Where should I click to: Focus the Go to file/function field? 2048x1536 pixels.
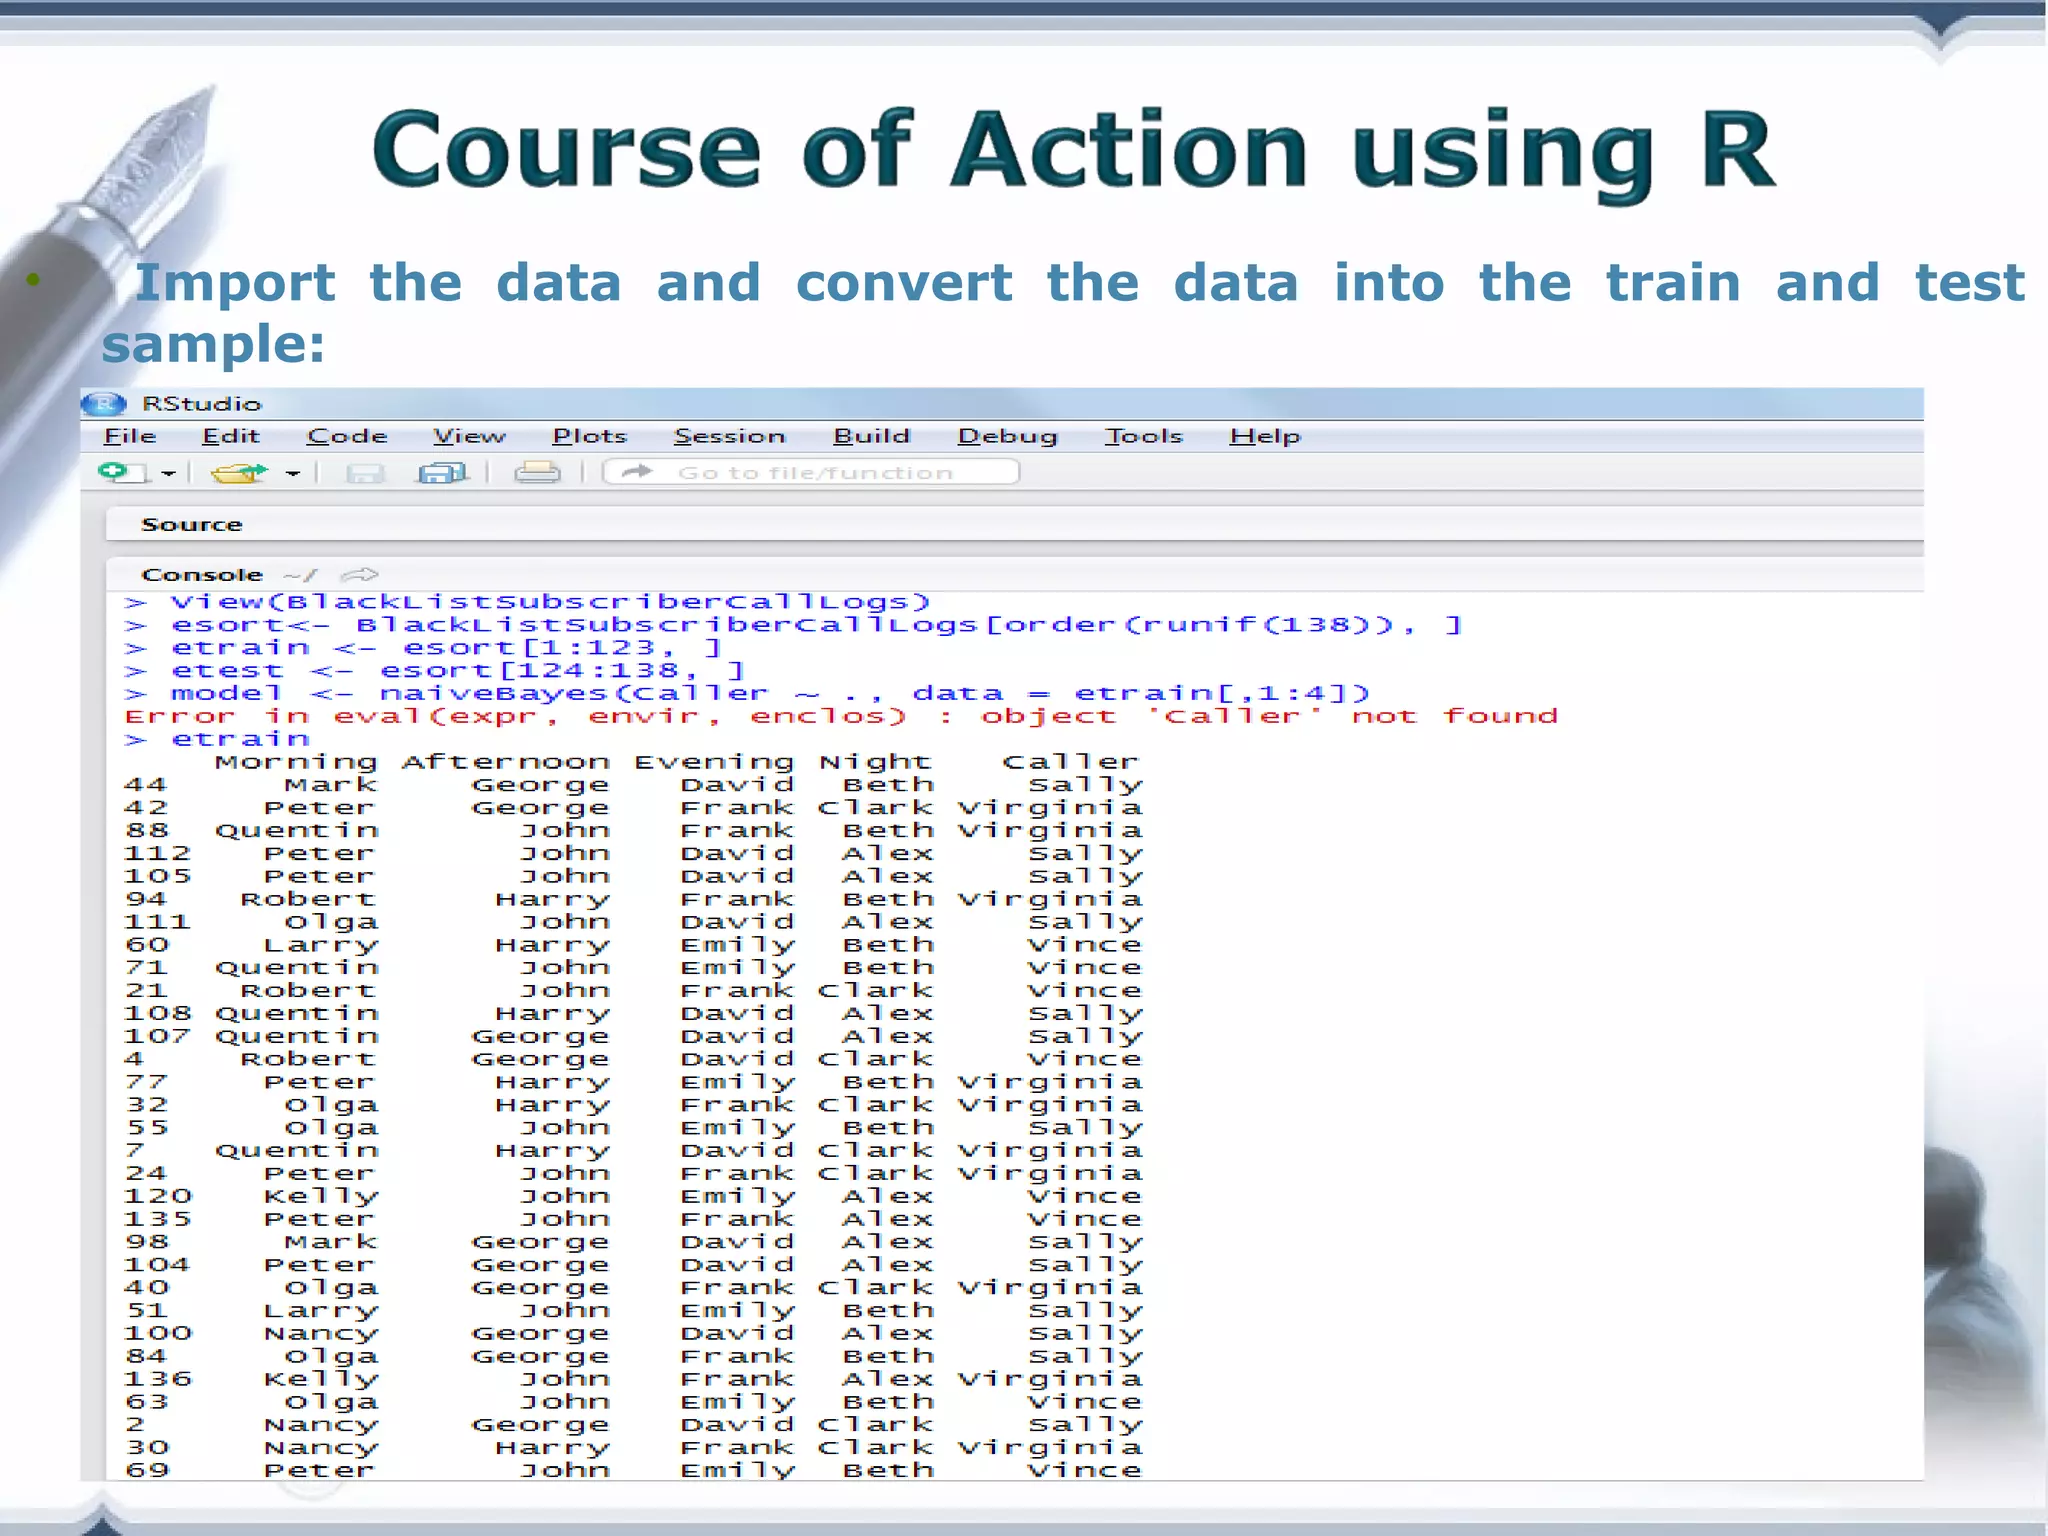(x=811, y=472)
